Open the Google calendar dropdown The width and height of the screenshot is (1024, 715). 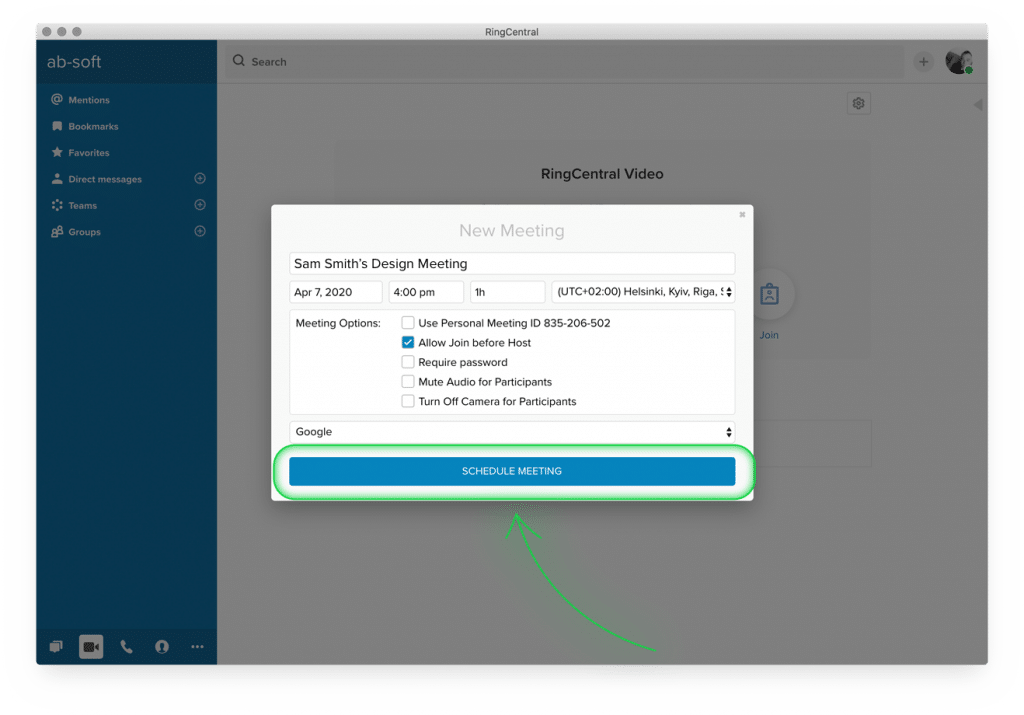click(x=512, y=432)
